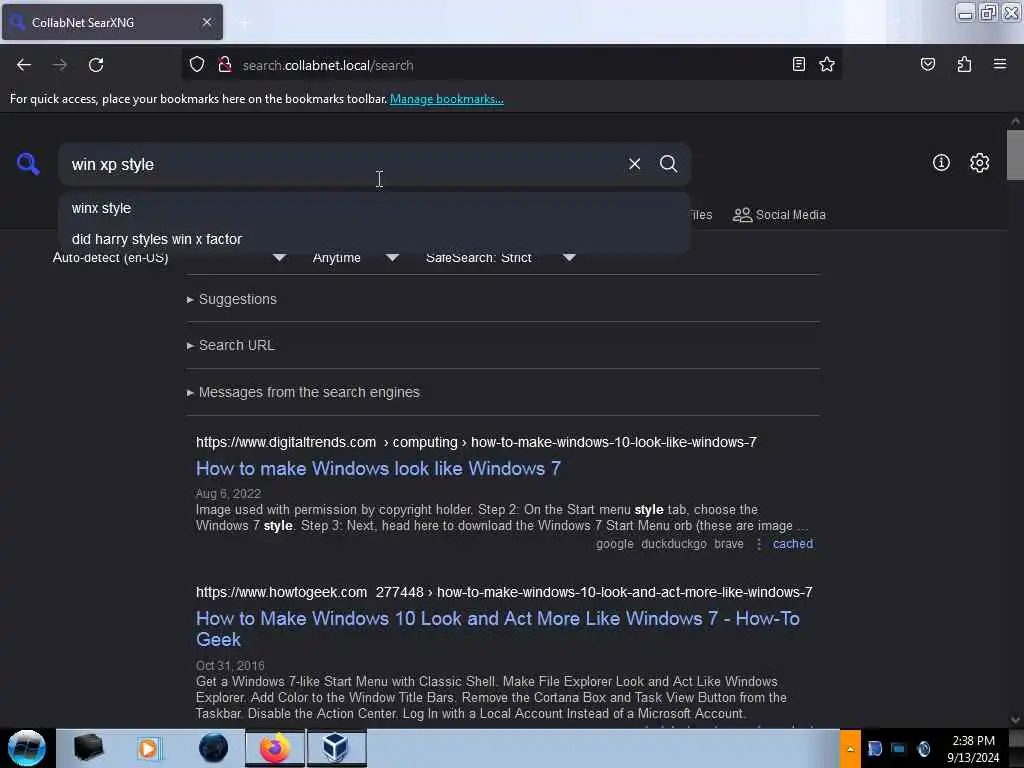Click the taskbar clock showing 2:38 PM
The image size is (1024, 768).
point(973,748)
